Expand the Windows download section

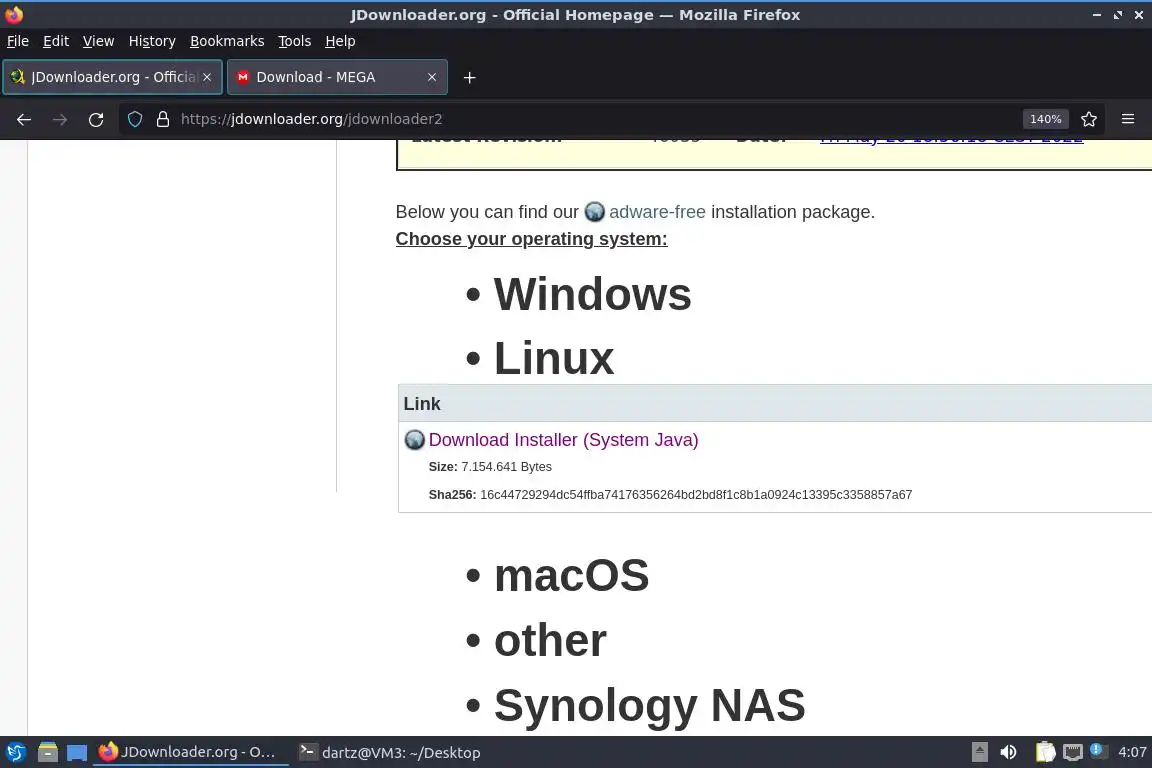592,294
